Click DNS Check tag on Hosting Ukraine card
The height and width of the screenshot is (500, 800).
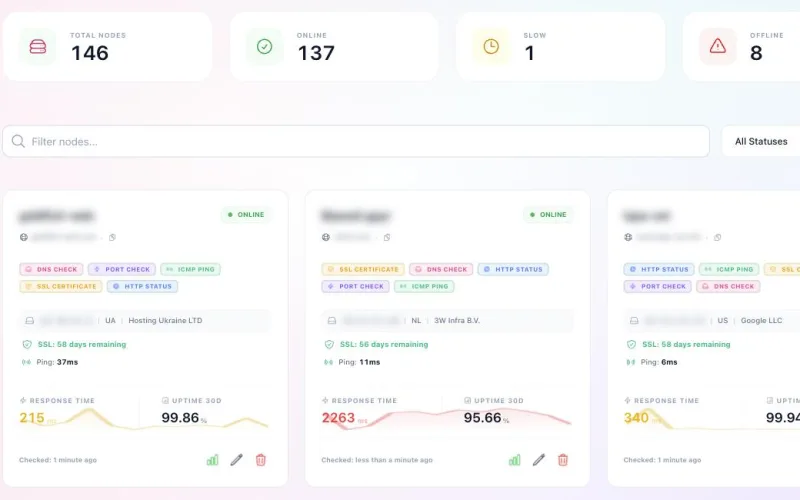tap(51, 269)
